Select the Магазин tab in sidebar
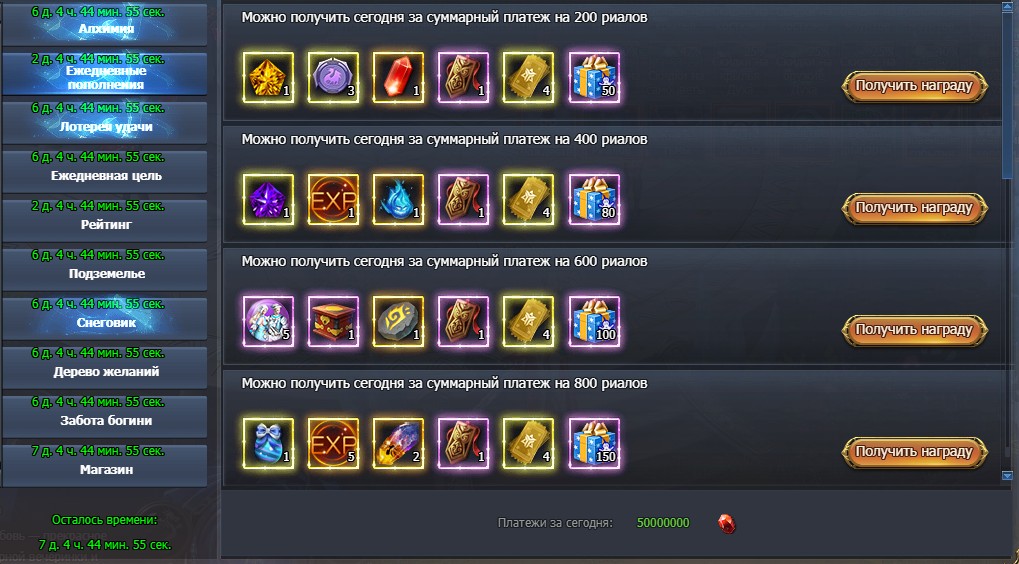 (x=105, y=465)
